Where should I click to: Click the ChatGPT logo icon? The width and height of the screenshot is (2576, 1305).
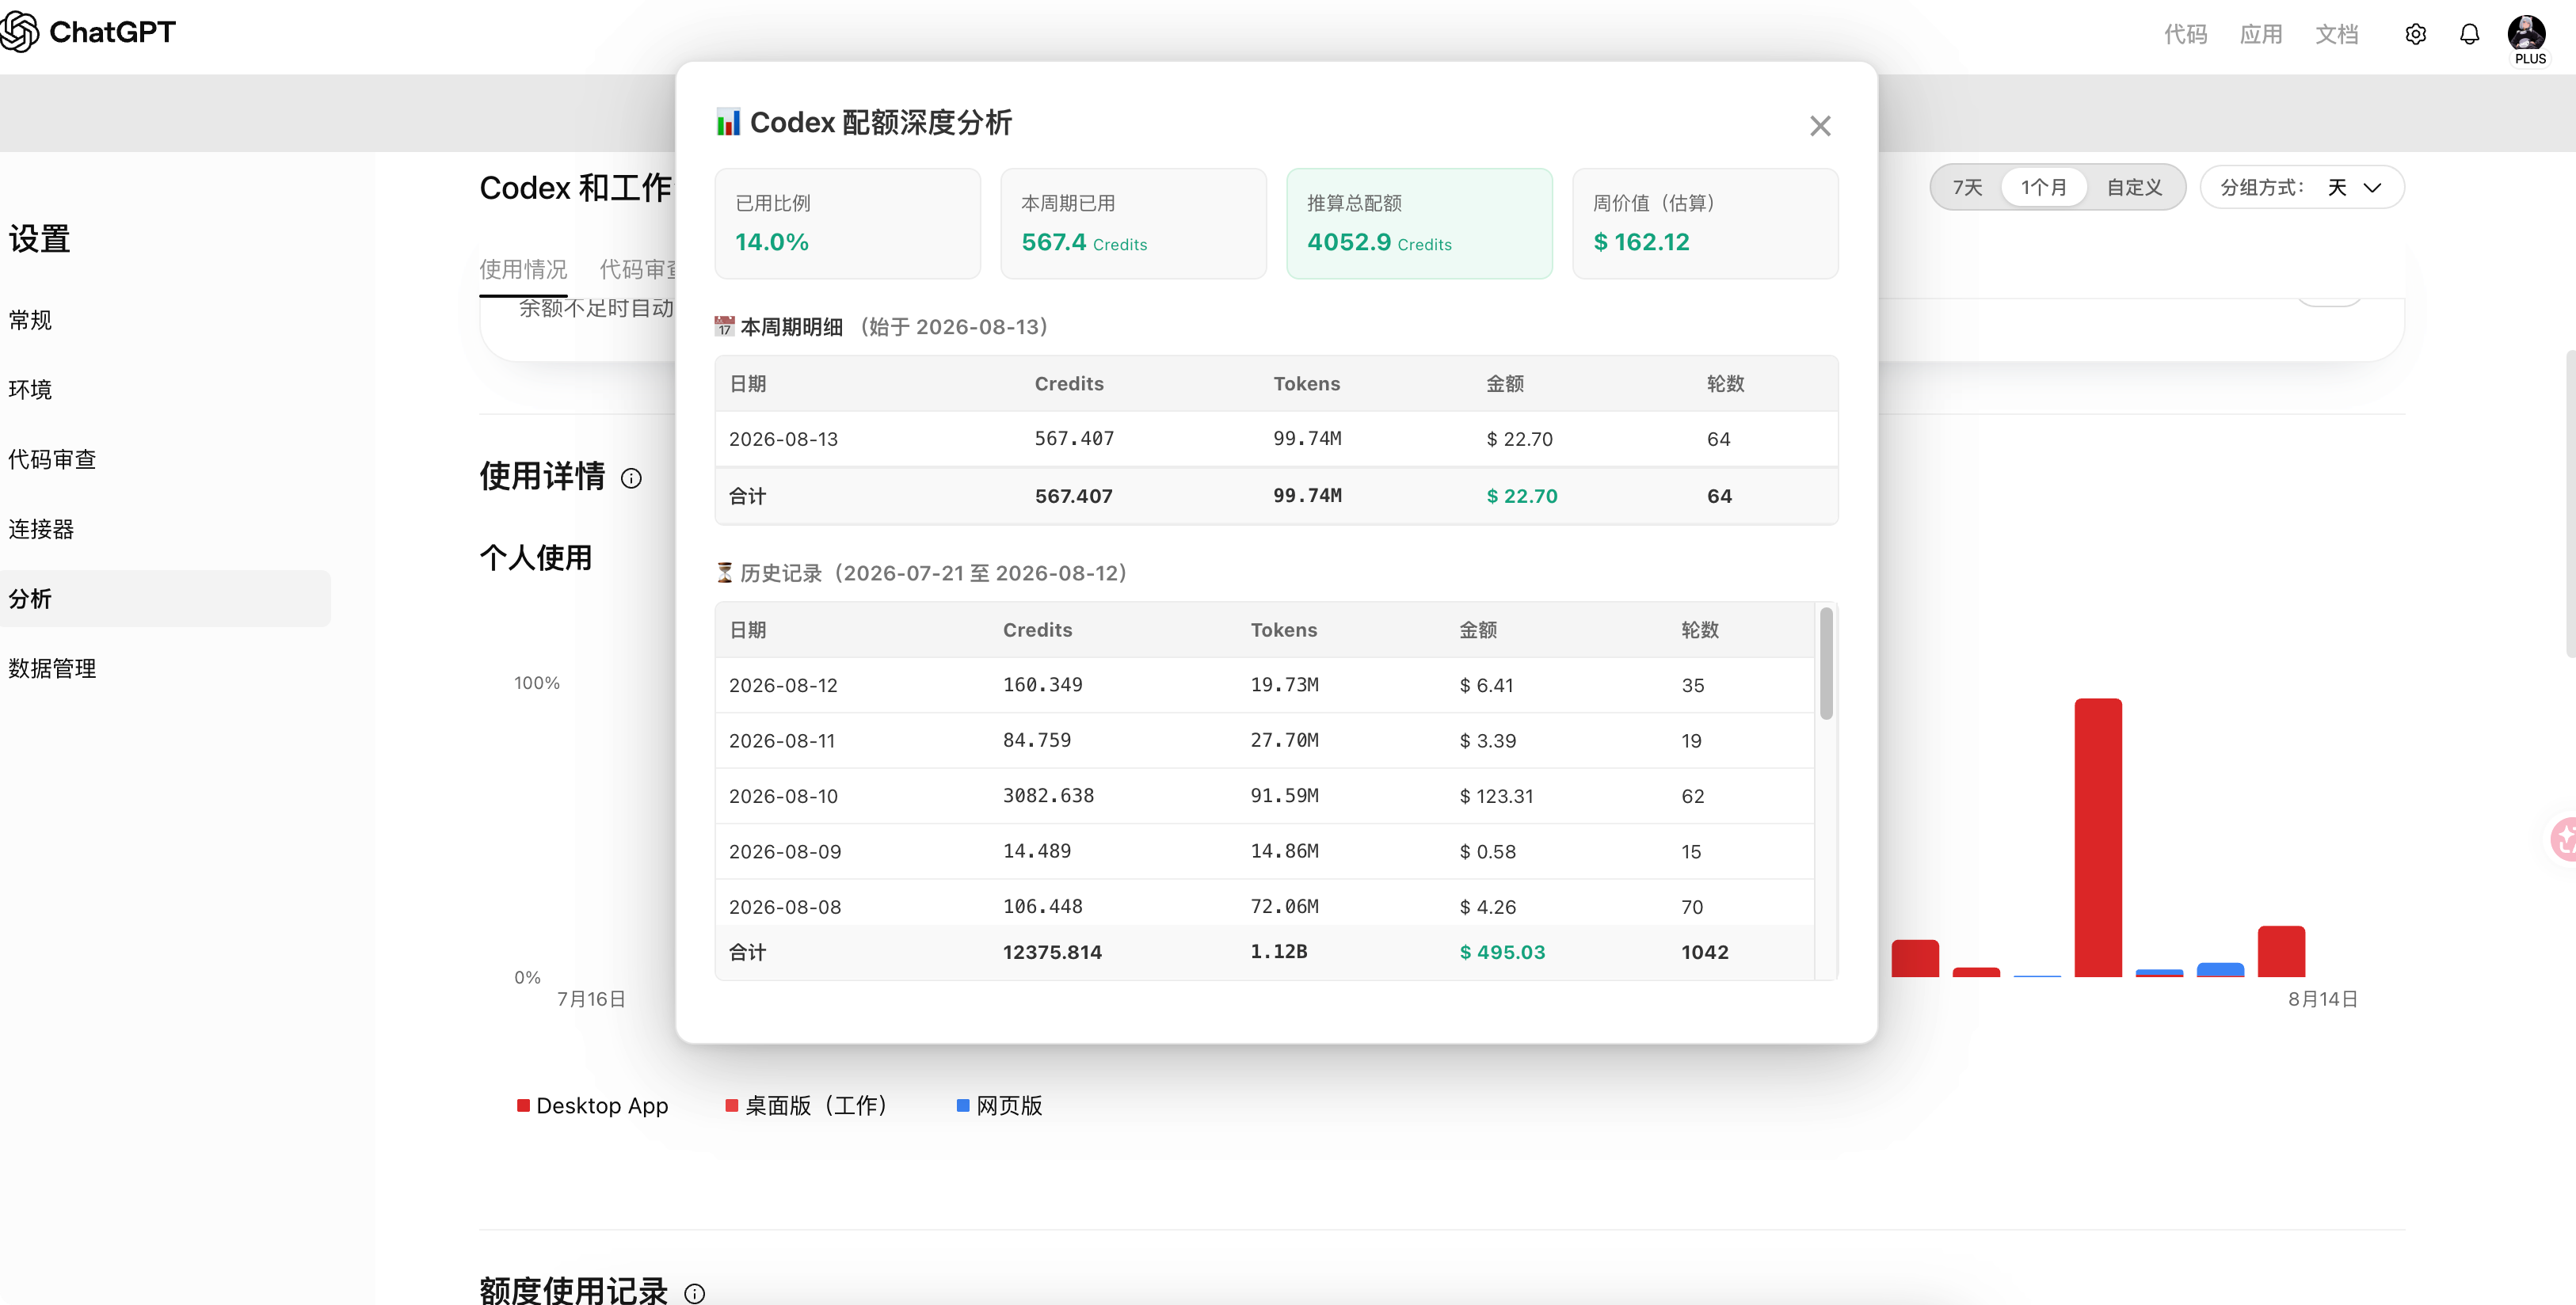click(20, 32)
